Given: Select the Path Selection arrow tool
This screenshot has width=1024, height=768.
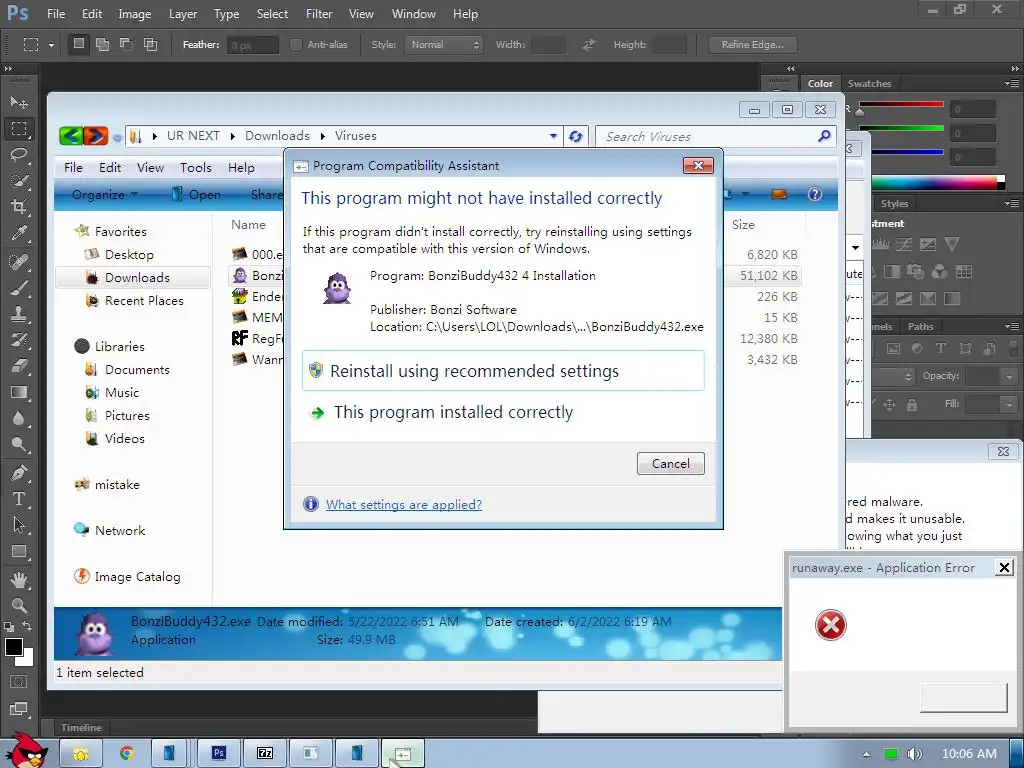Looking at the screenshot, I should pyautogui.click(x=19, y=525).
